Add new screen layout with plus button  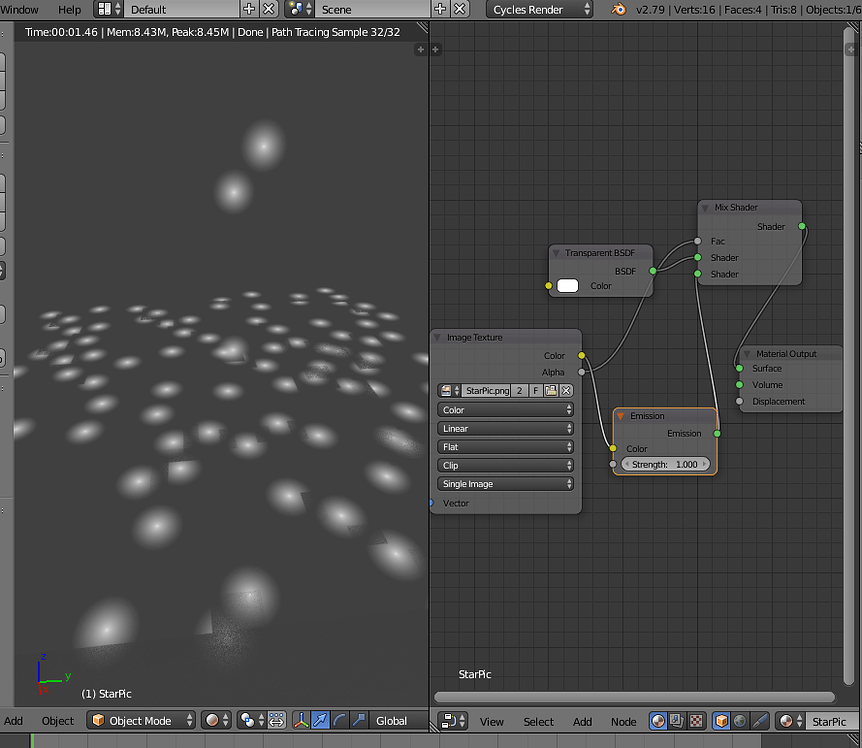[249, 9]
